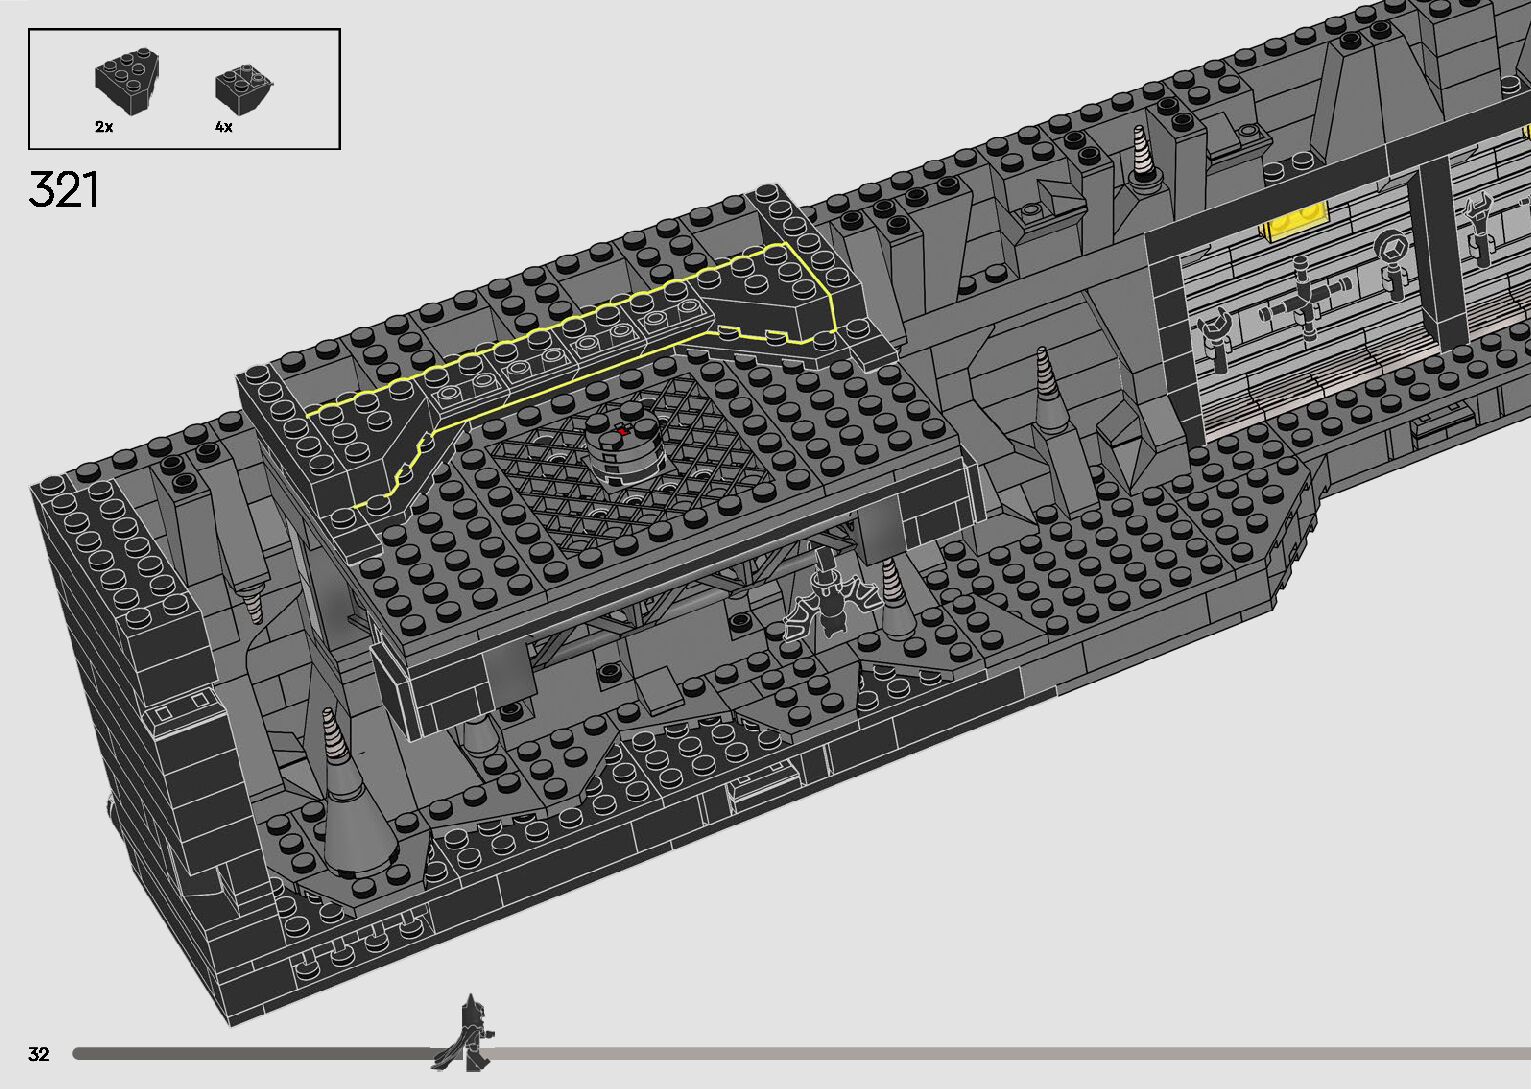
Task: Click the "4x" quantity label
Action: tap(223, 127)
